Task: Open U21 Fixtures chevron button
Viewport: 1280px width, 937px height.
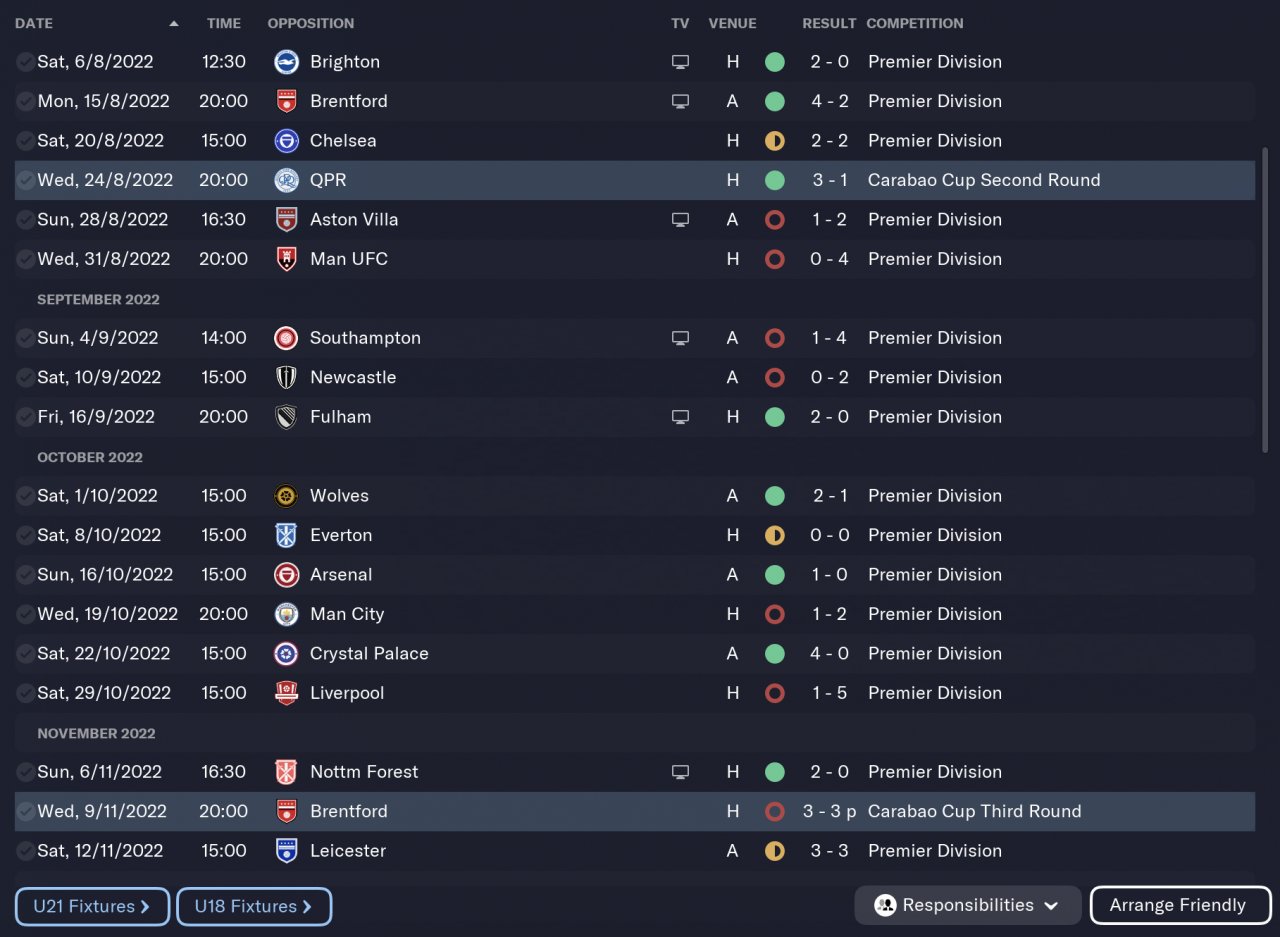Action: (92, 906)
